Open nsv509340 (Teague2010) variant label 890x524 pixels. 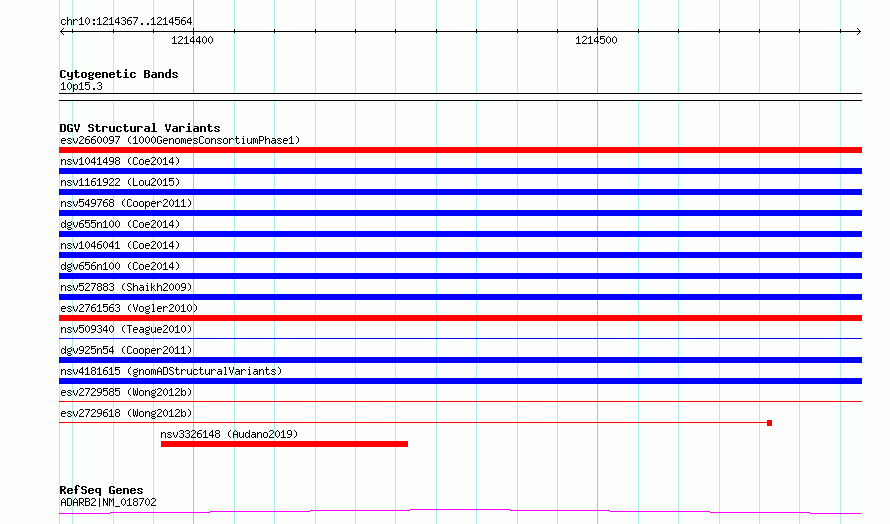coord(126,329)
